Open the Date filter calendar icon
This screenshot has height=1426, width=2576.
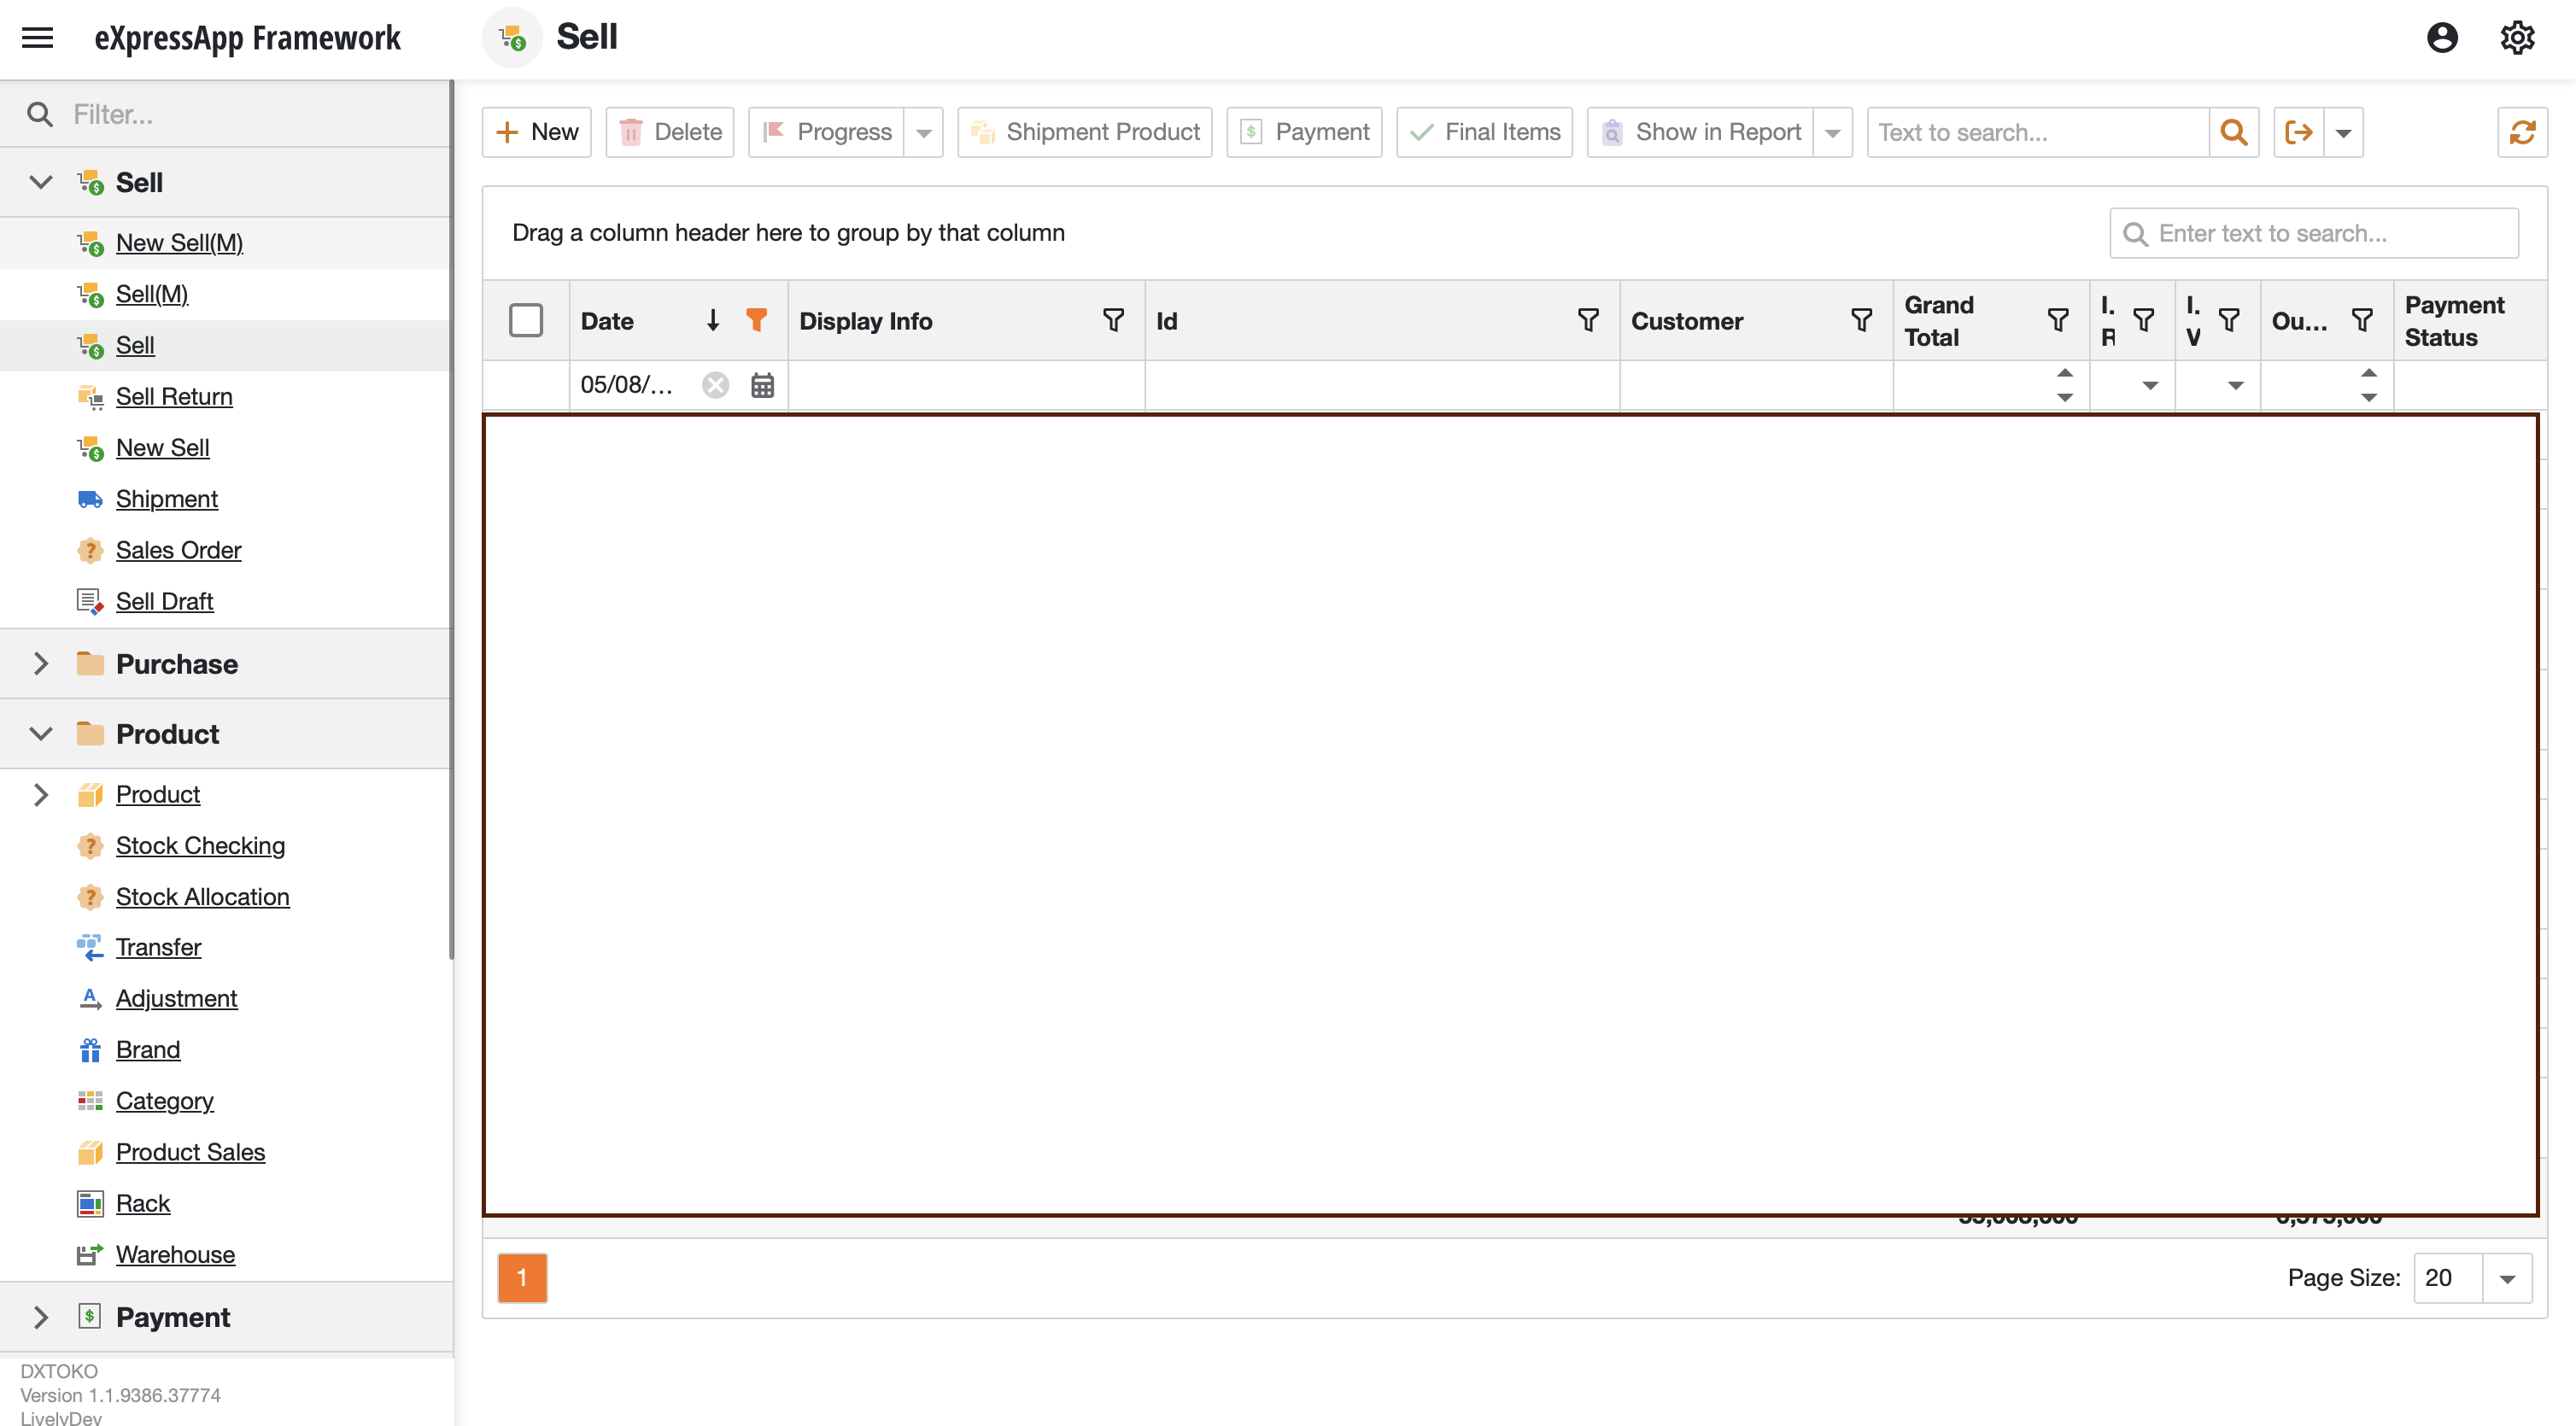coord(762,385)
